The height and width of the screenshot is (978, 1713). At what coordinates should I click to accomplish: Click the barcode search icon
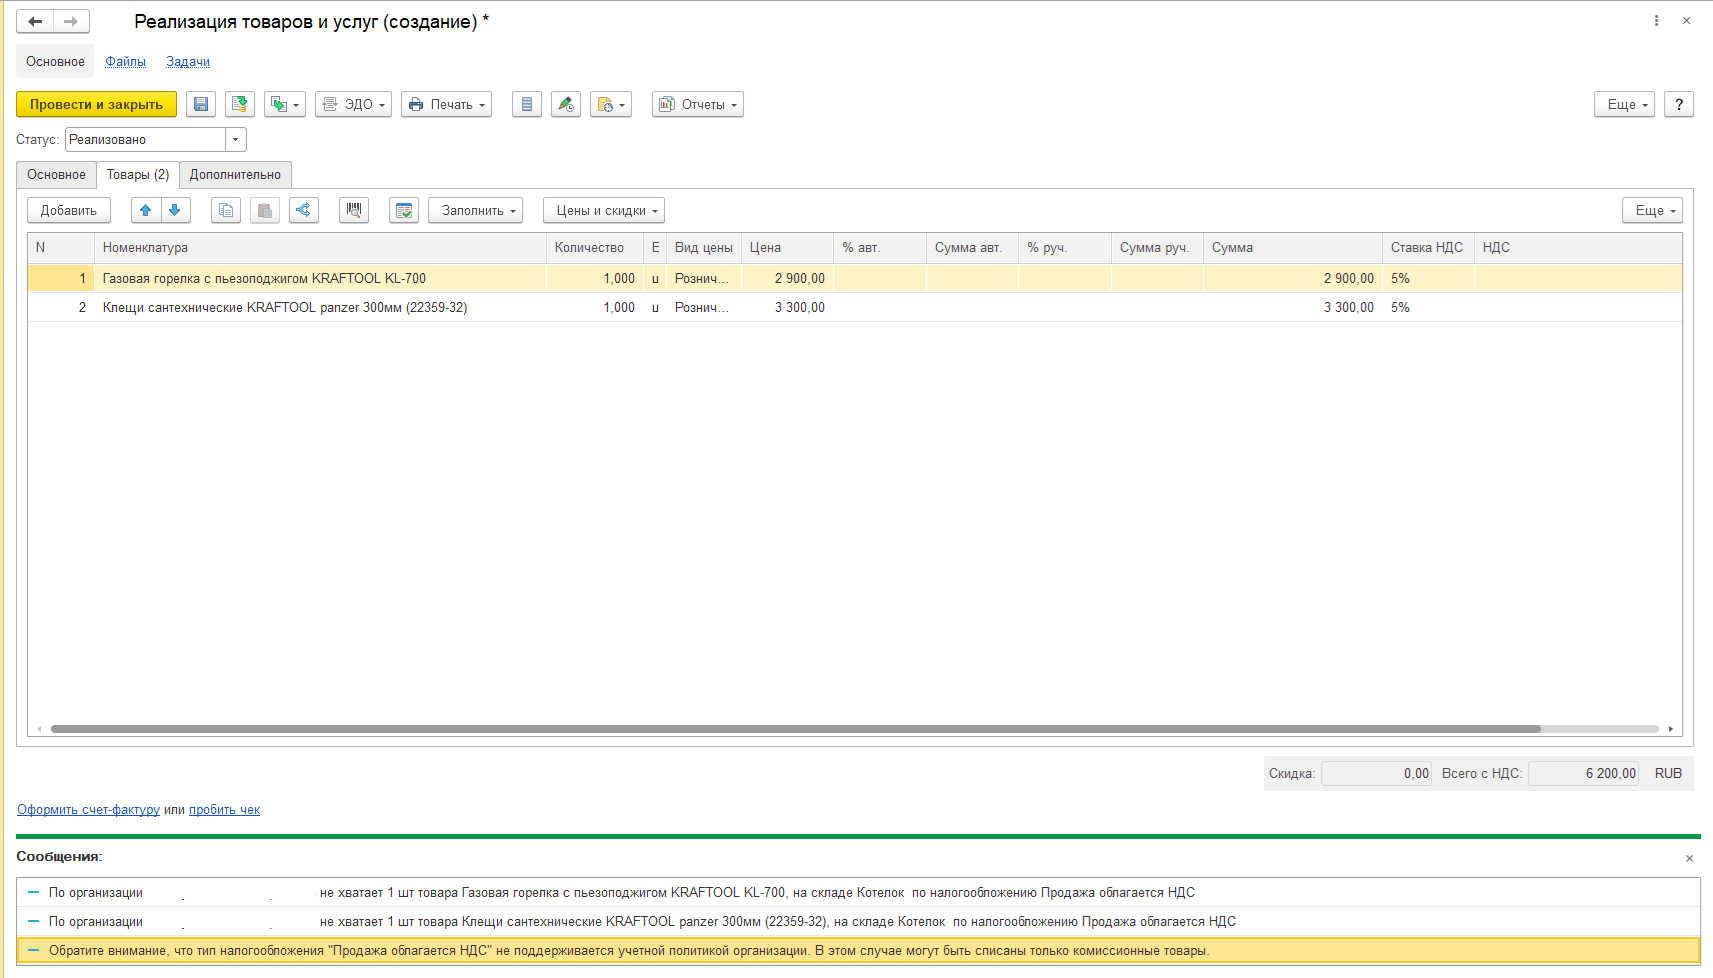point(354,210)
